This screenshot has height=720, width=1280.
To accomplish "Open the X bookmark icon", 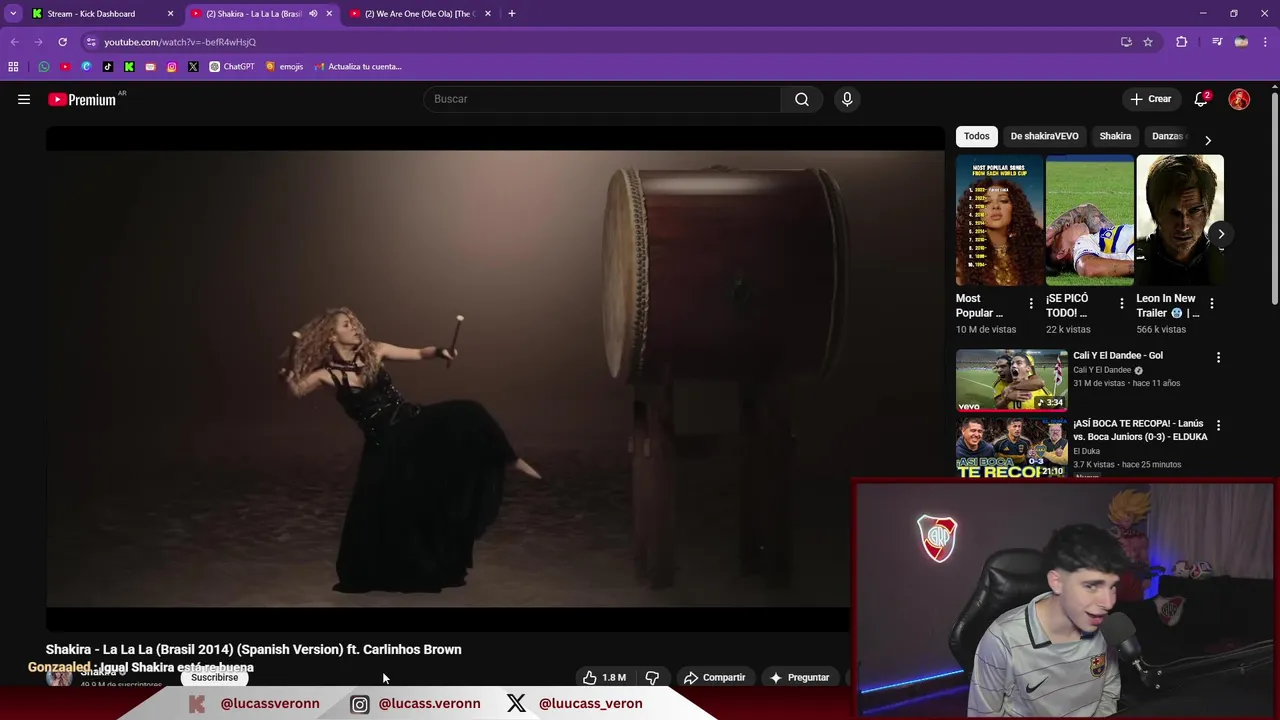I will pos(193,67).
